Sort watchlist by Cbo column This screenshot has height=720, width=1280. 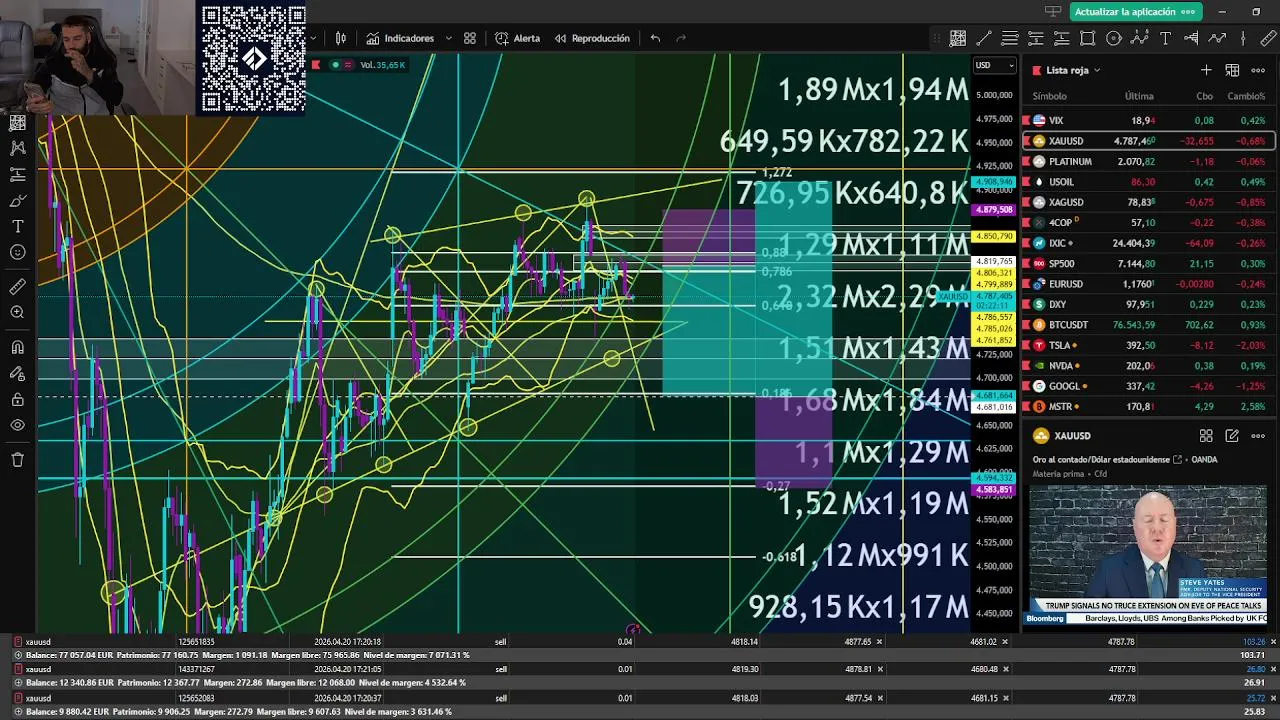[x=1204, y=96]
